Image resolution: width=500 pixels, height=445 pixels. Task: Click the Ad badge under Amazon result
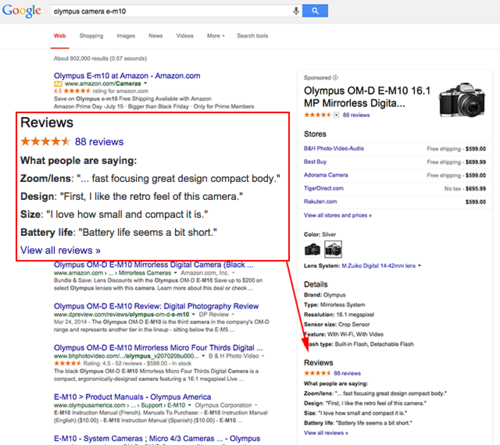pyautogui.click(x=58, y=84)
